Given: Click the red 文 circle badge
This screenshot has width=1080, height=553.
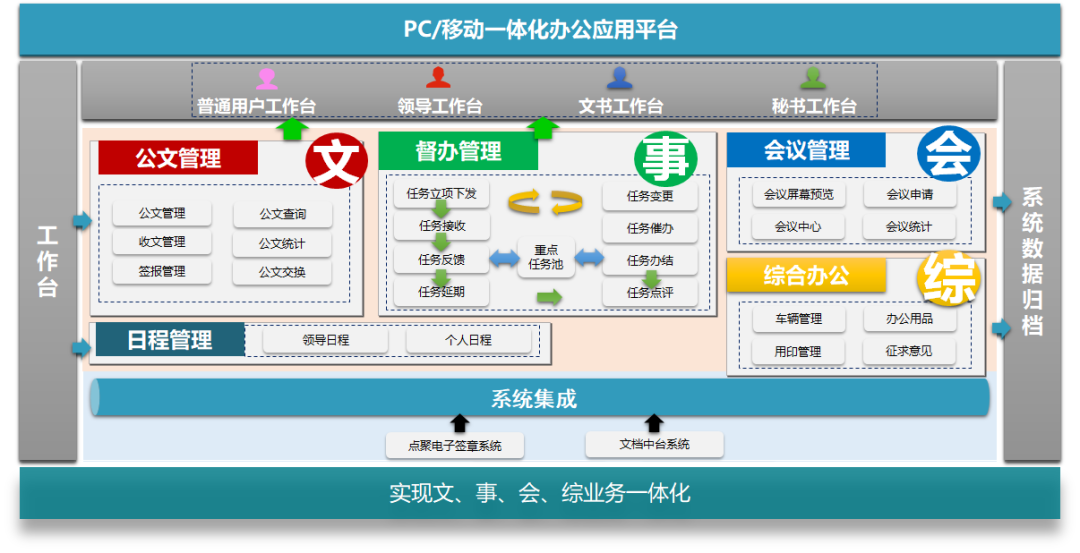Looking at the screenshot, I should (336, 160).
